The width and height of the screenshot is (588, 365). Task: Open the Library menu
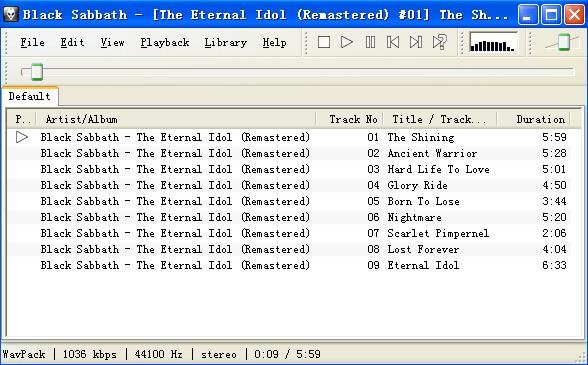pos(226,42)
